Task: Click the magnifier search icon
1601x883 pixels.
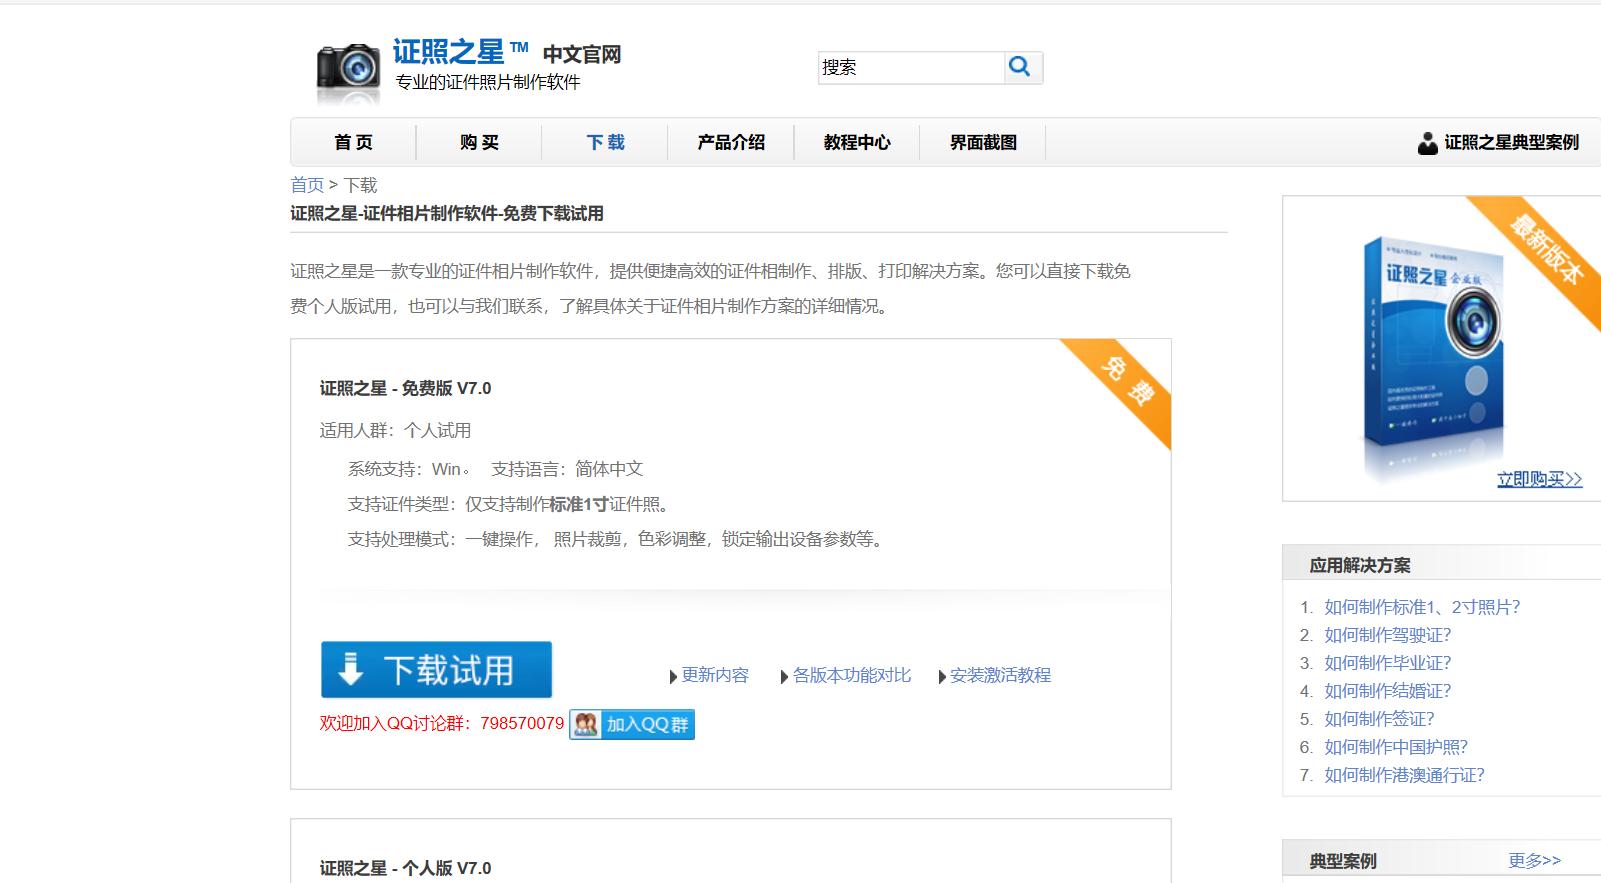Action: [x=1021, y=67]
